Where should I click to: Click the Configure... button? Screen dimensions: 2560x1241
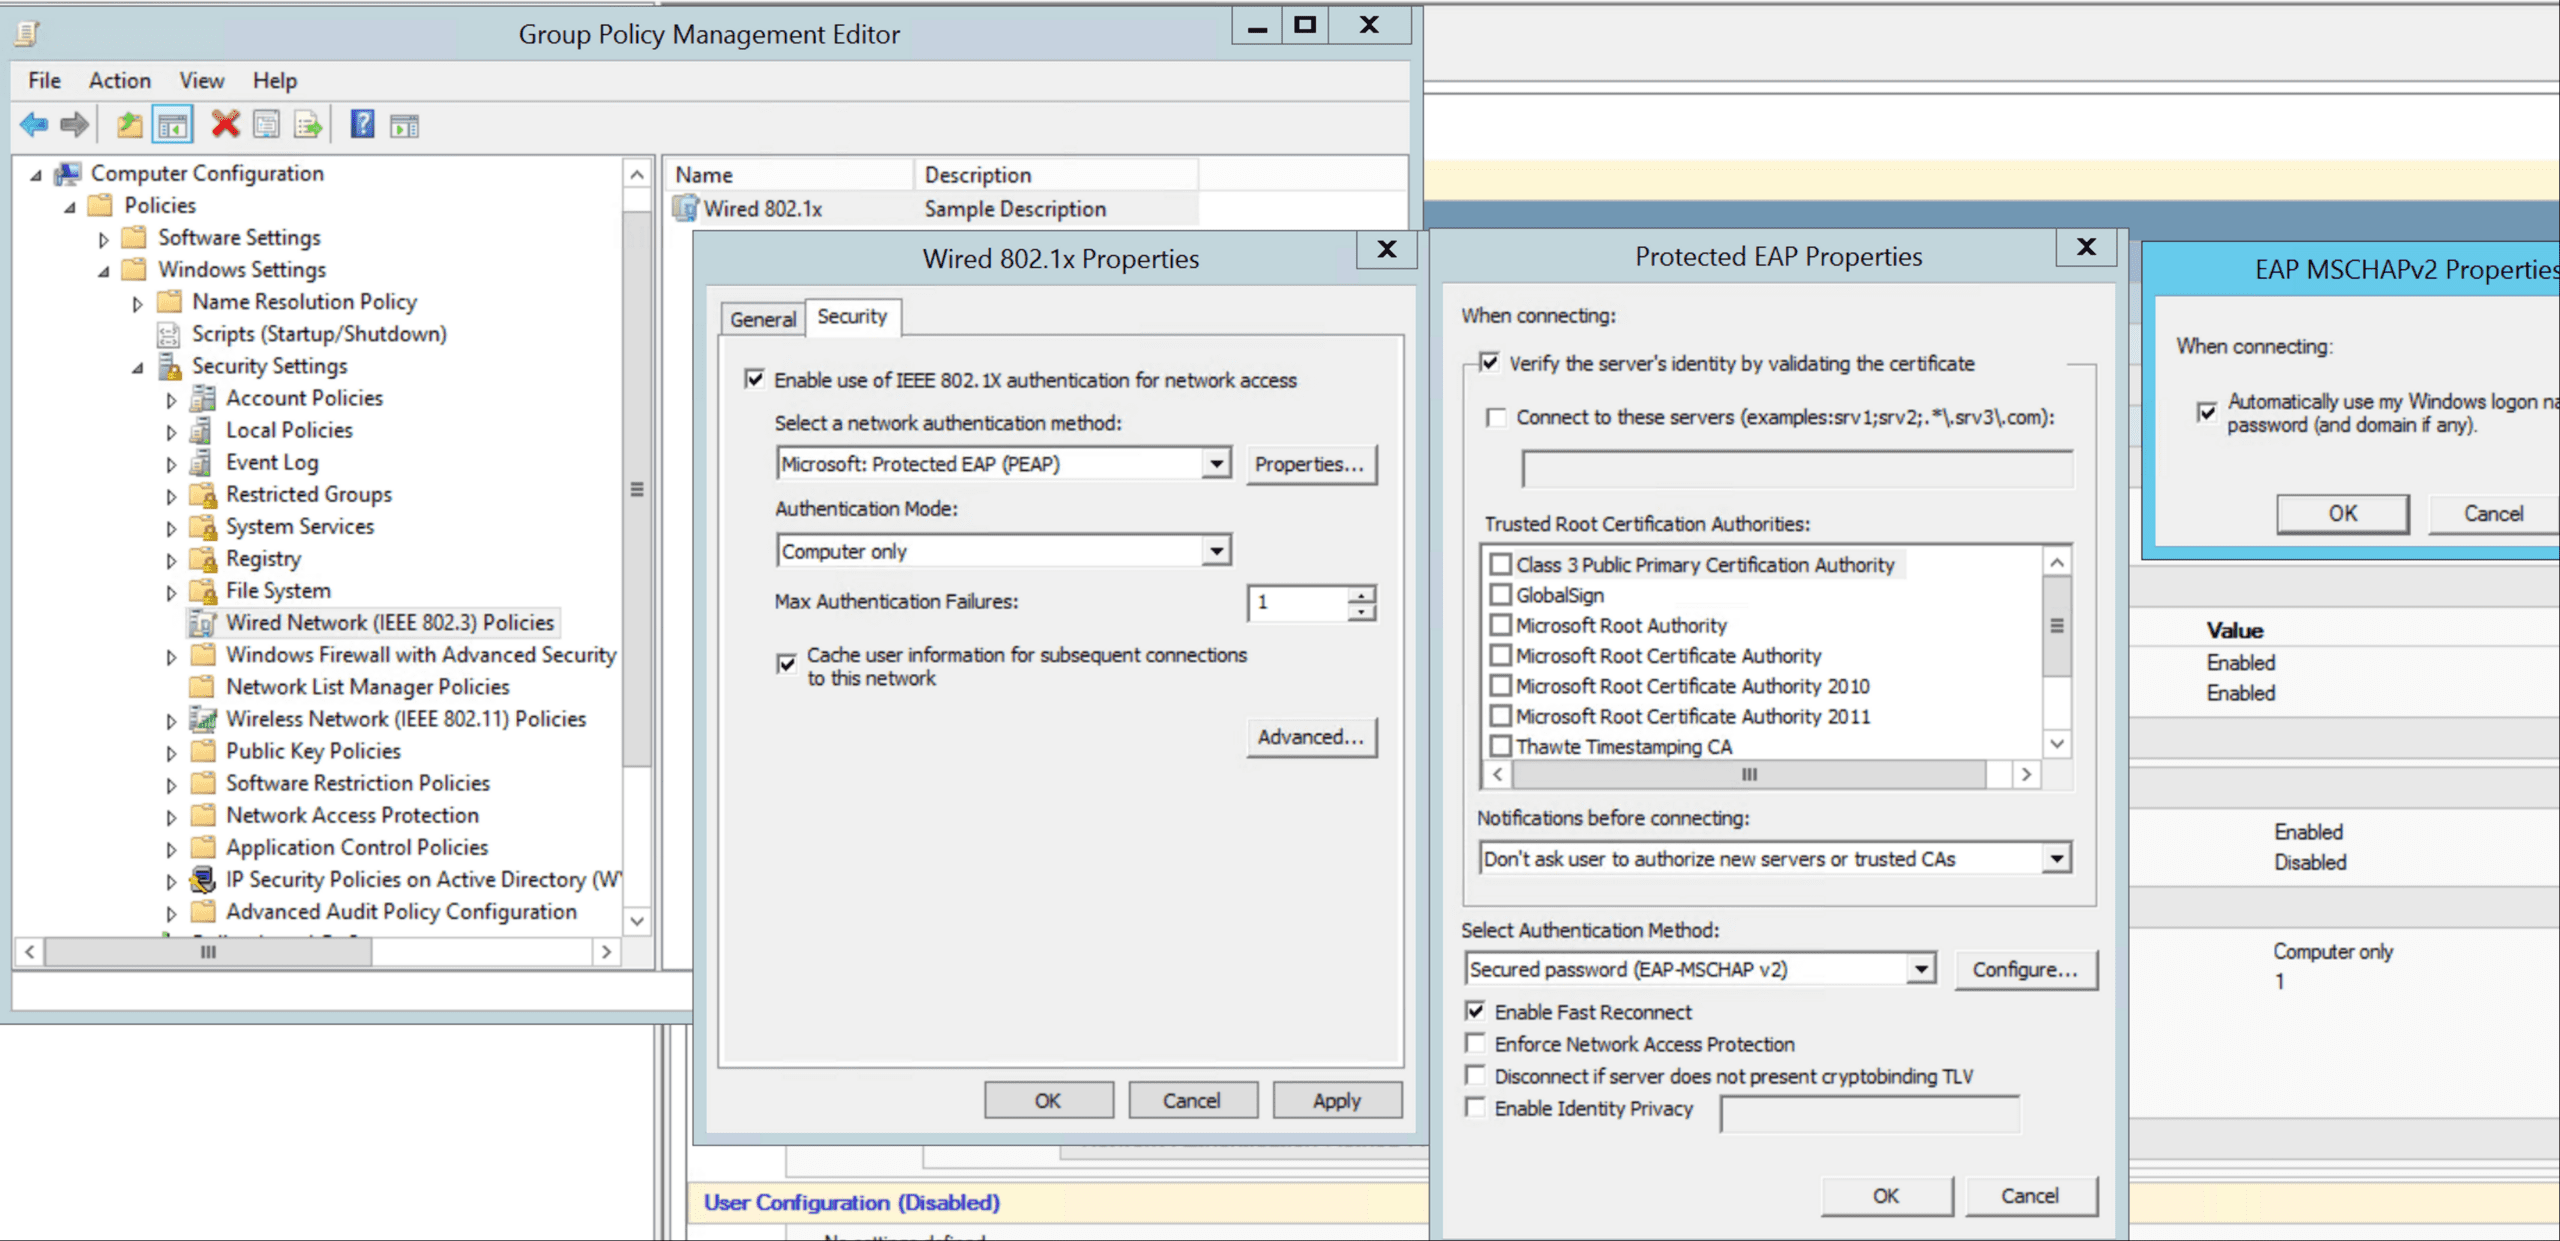2024,969
